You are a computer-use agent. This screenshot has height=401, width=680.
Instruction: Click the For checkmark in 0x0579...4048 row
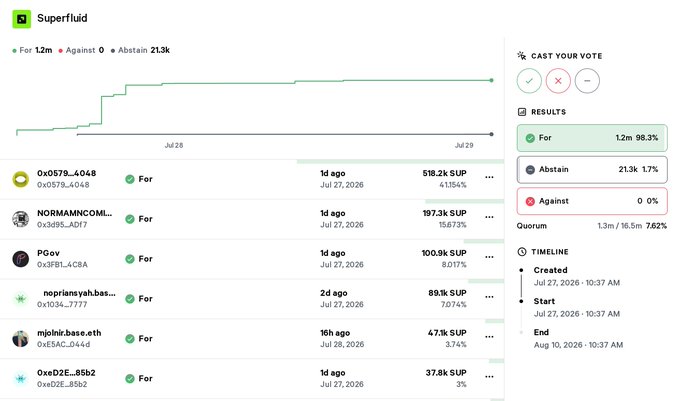(x=130, y=179)
